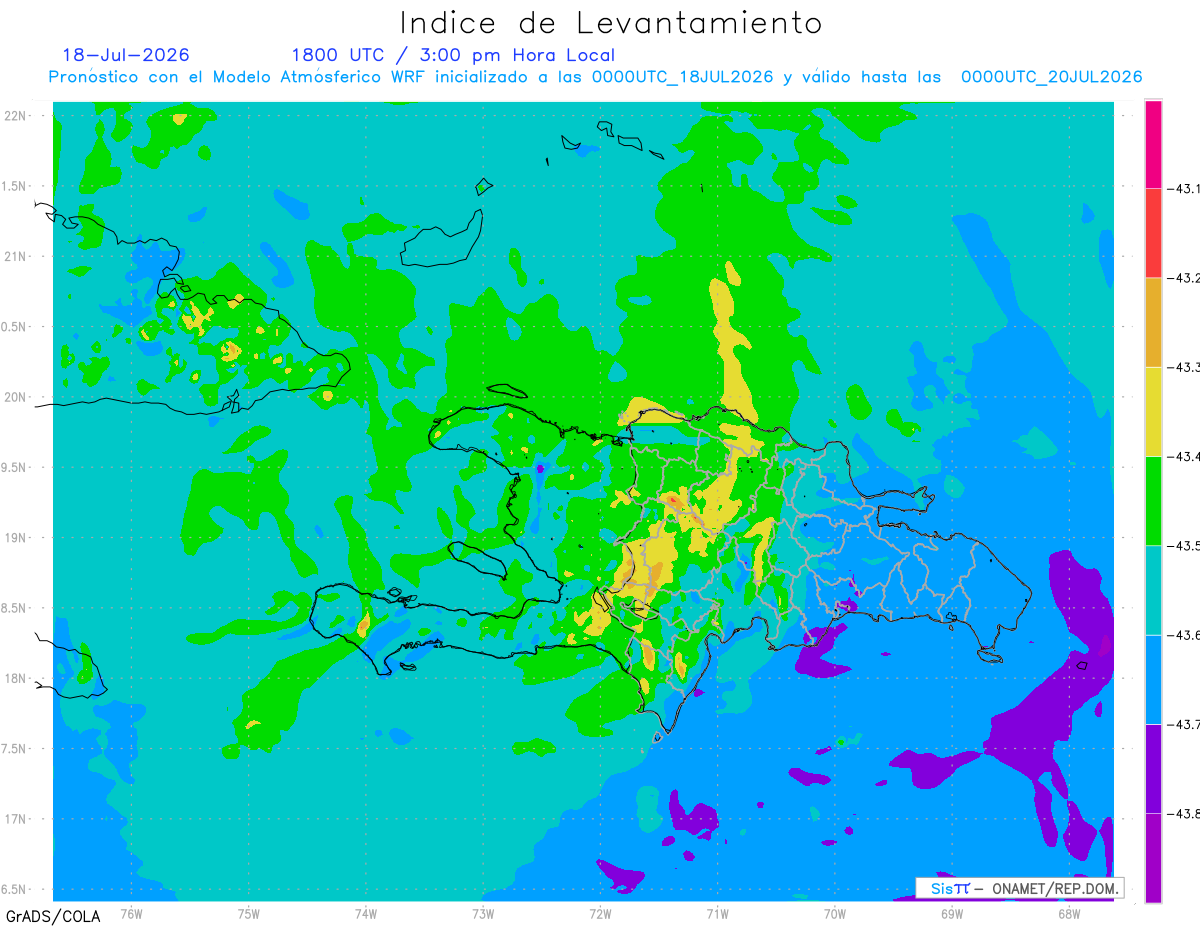The image size is (1200, 927).
Task: Click the 69W longitude label
Action: point(951,913)
